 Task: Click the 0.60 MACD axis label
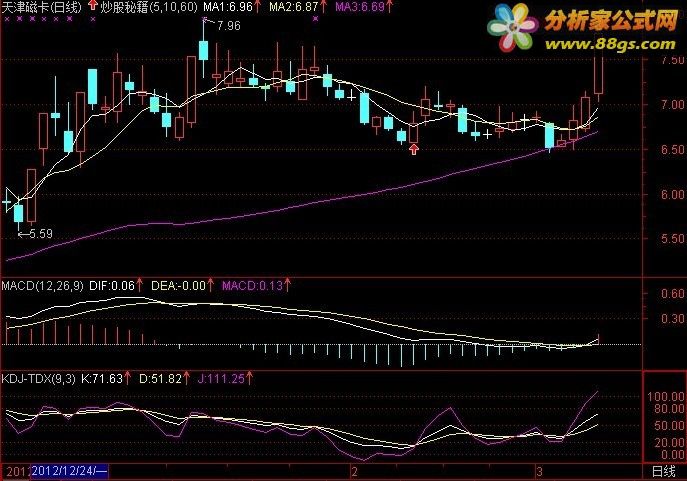coord(673,294)
